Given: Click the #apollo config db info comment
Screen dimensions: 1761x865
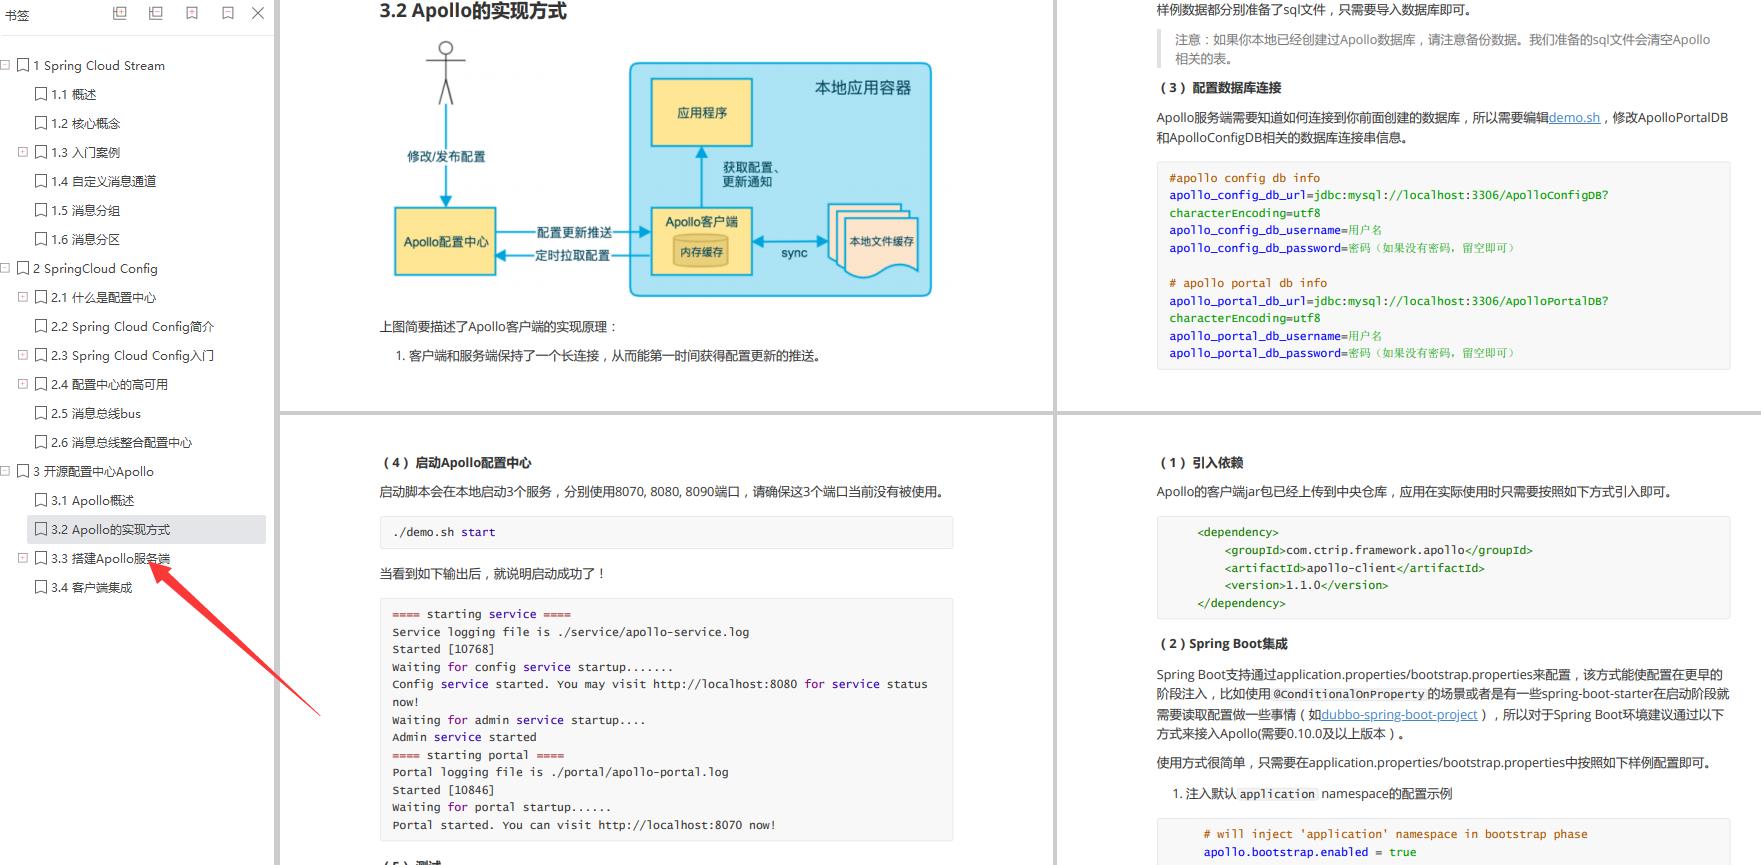Looking at the screenshot, I should pyautogui.click(x=1244, y=178).
